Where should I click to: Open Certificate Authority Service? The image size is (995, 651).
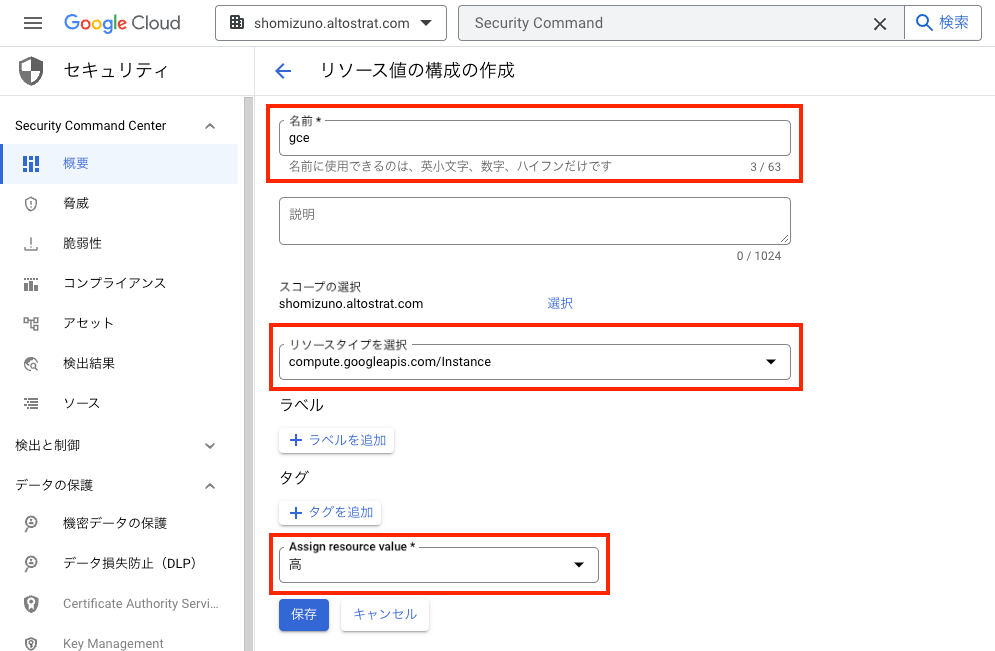click(119, 604)
